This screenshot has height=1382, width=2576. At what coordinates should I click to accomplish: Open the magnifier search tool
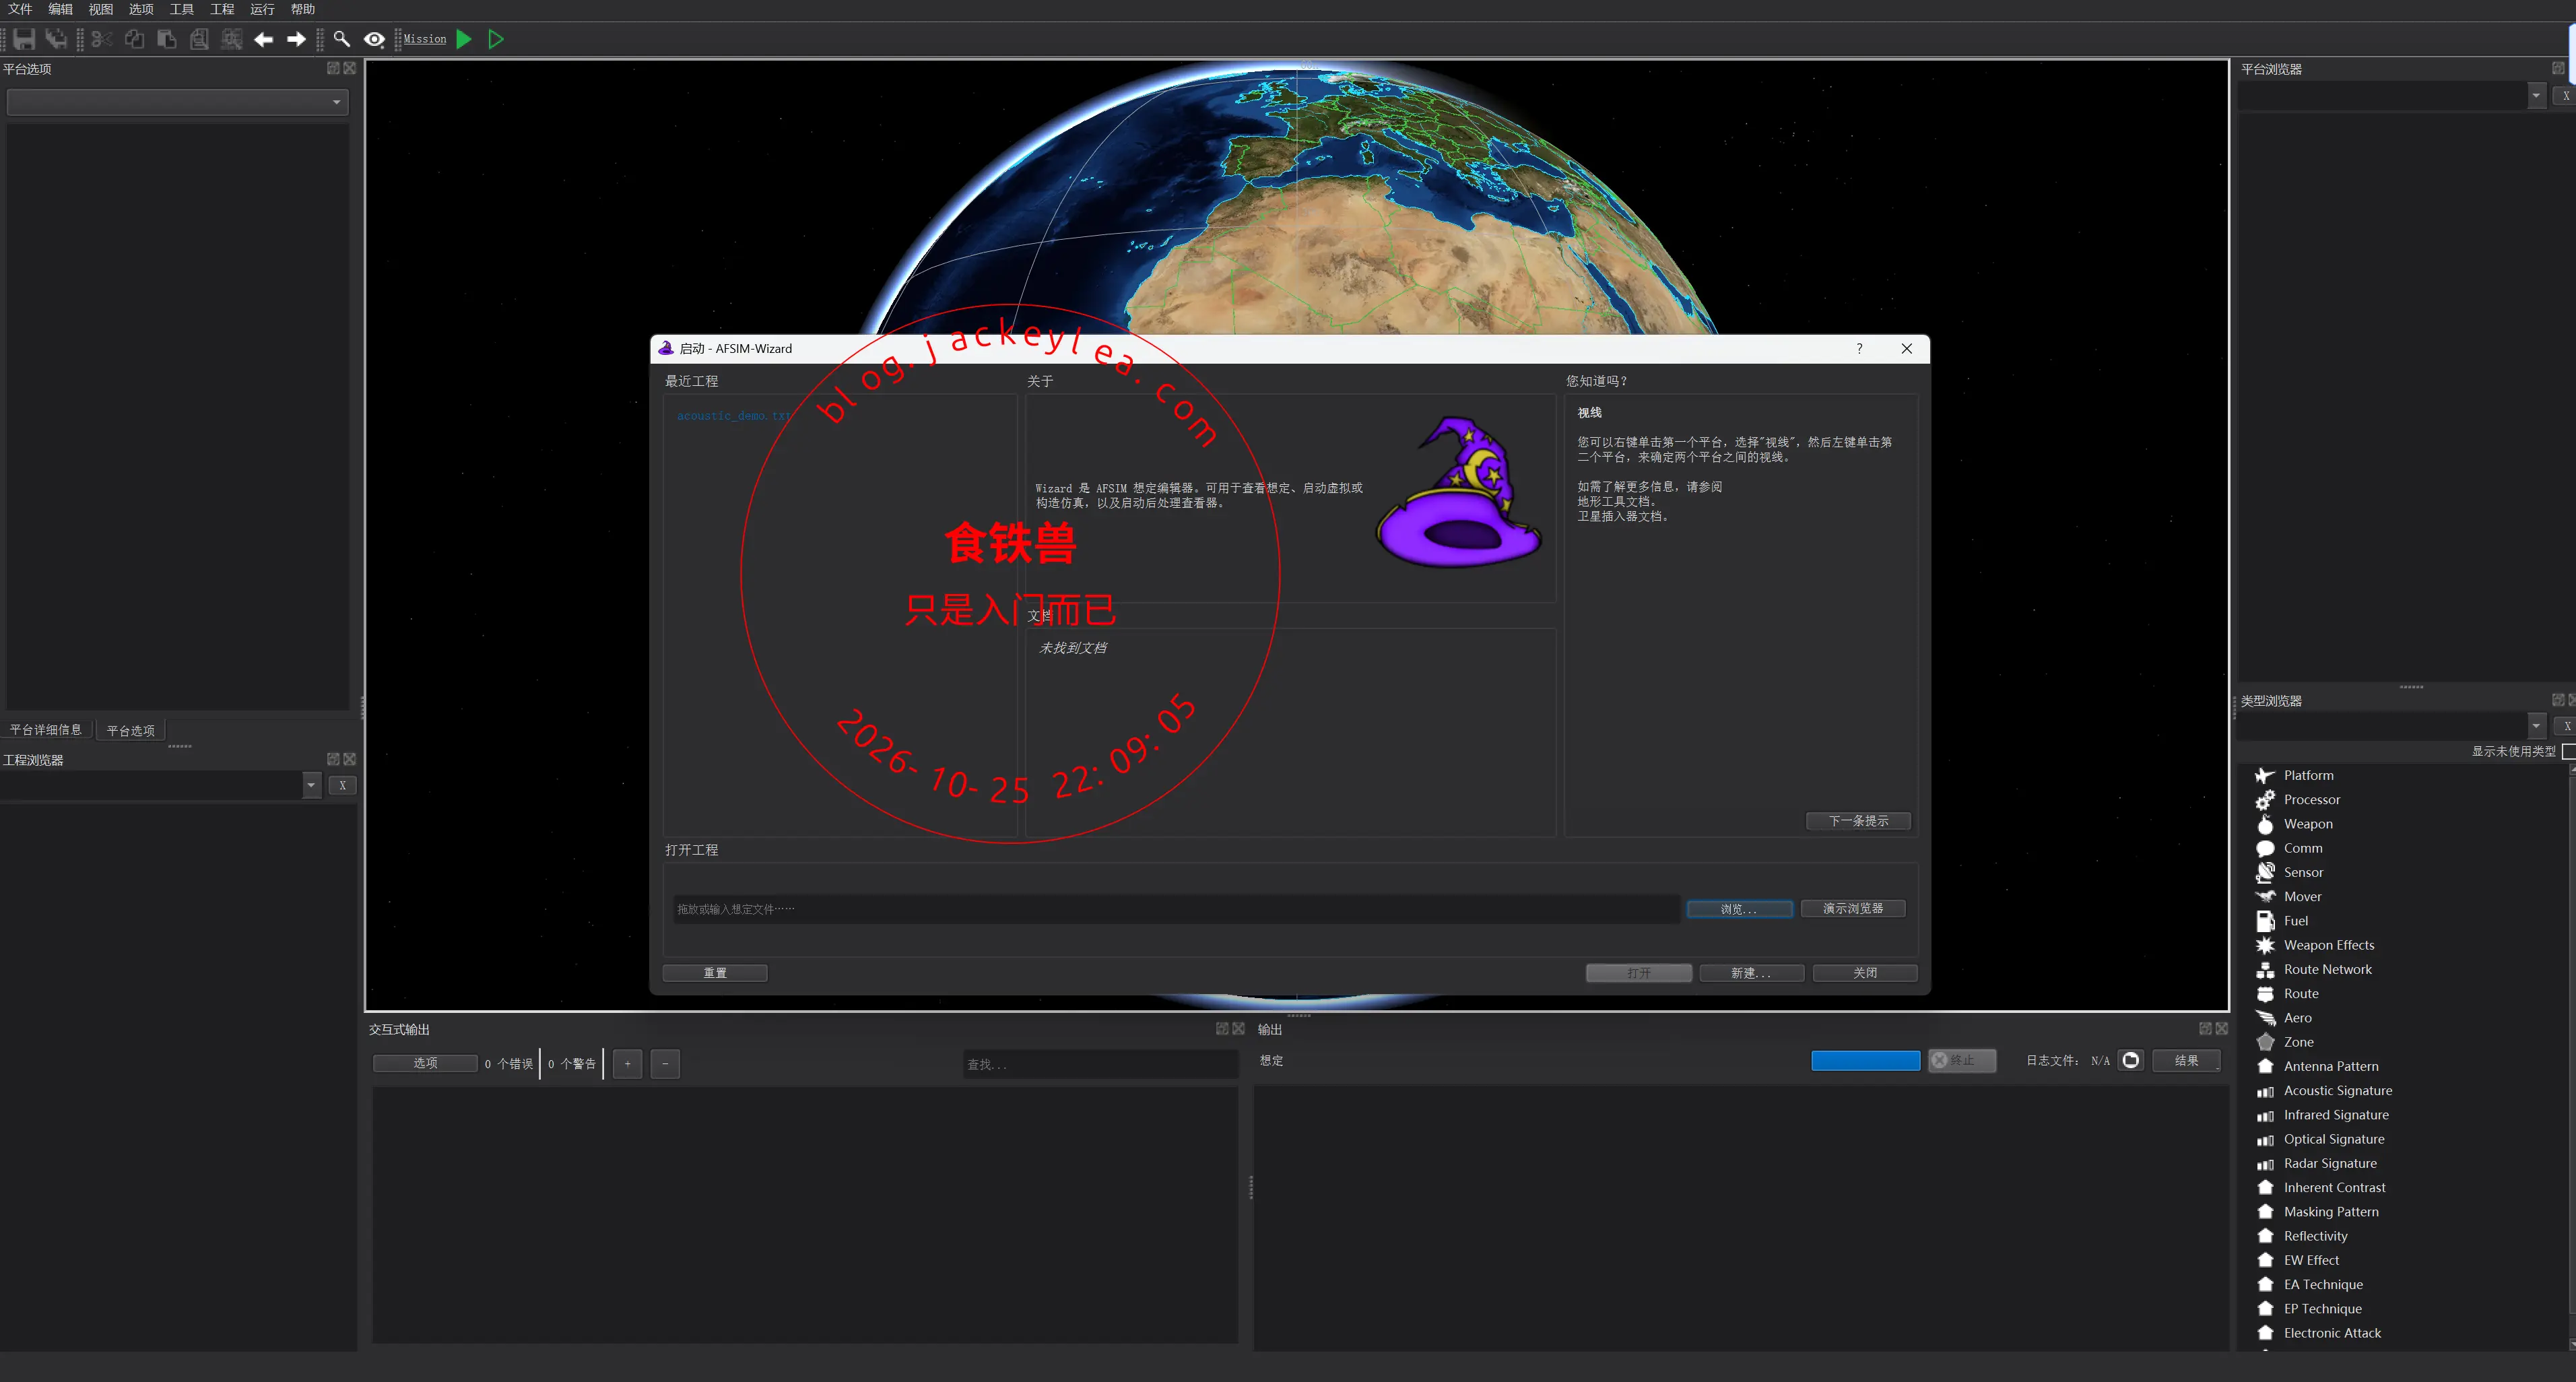point(341,39)
